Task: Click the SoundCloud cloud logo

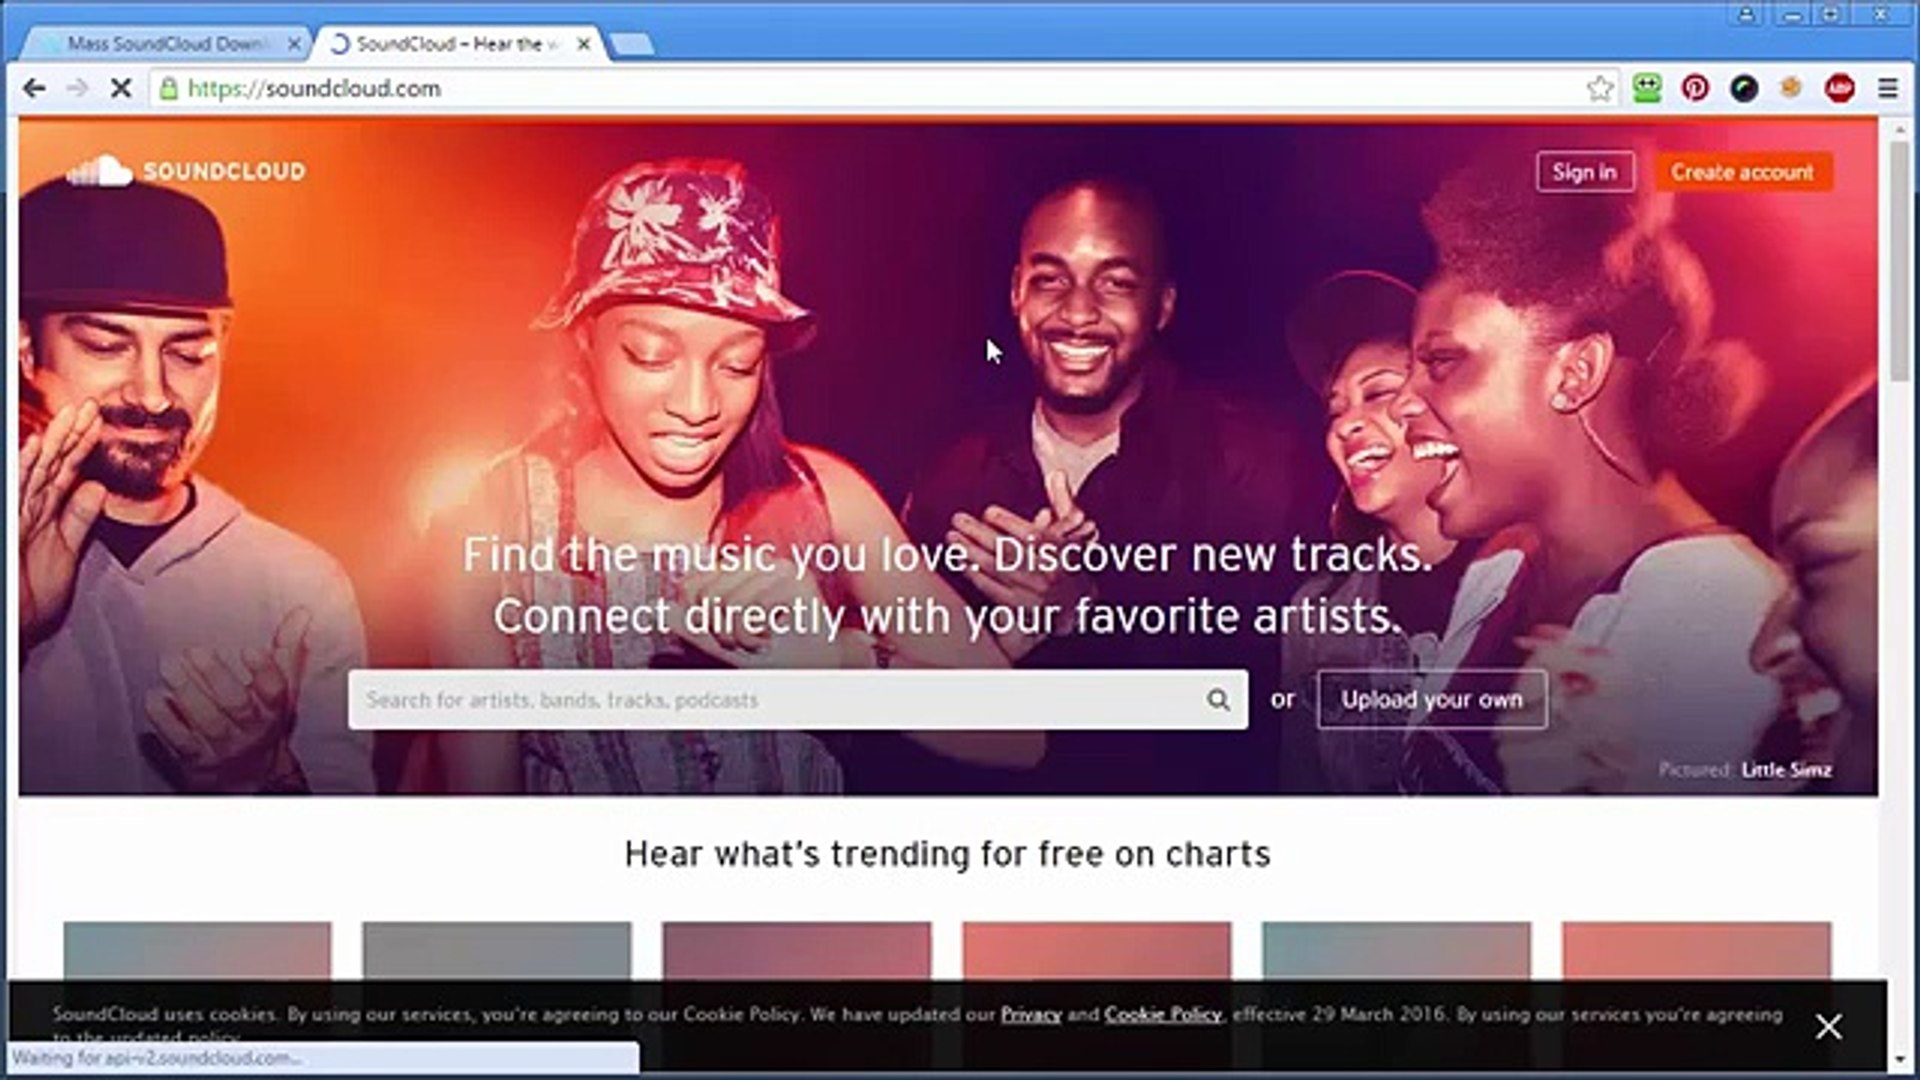Action: pos(103,170)
